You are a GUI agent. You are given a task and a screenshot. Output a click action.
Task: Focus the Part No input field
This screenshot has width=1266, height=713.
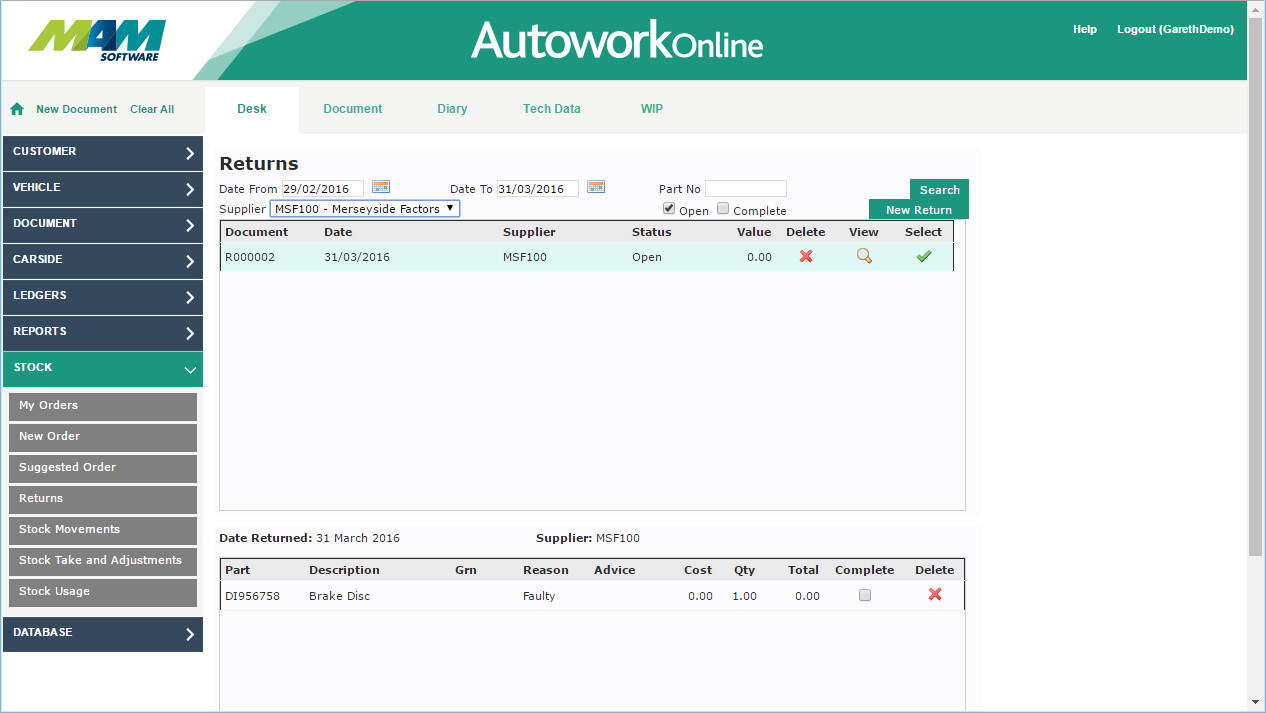(745, 189)
